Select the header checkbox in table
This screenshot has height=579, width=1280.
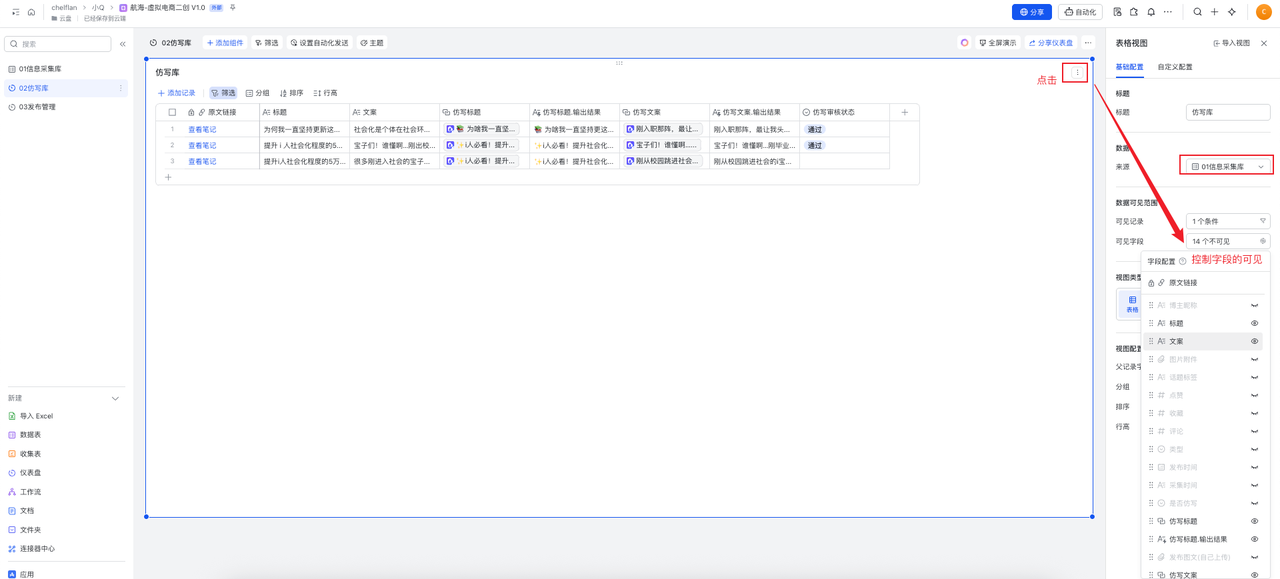click(x=172, y=113)
